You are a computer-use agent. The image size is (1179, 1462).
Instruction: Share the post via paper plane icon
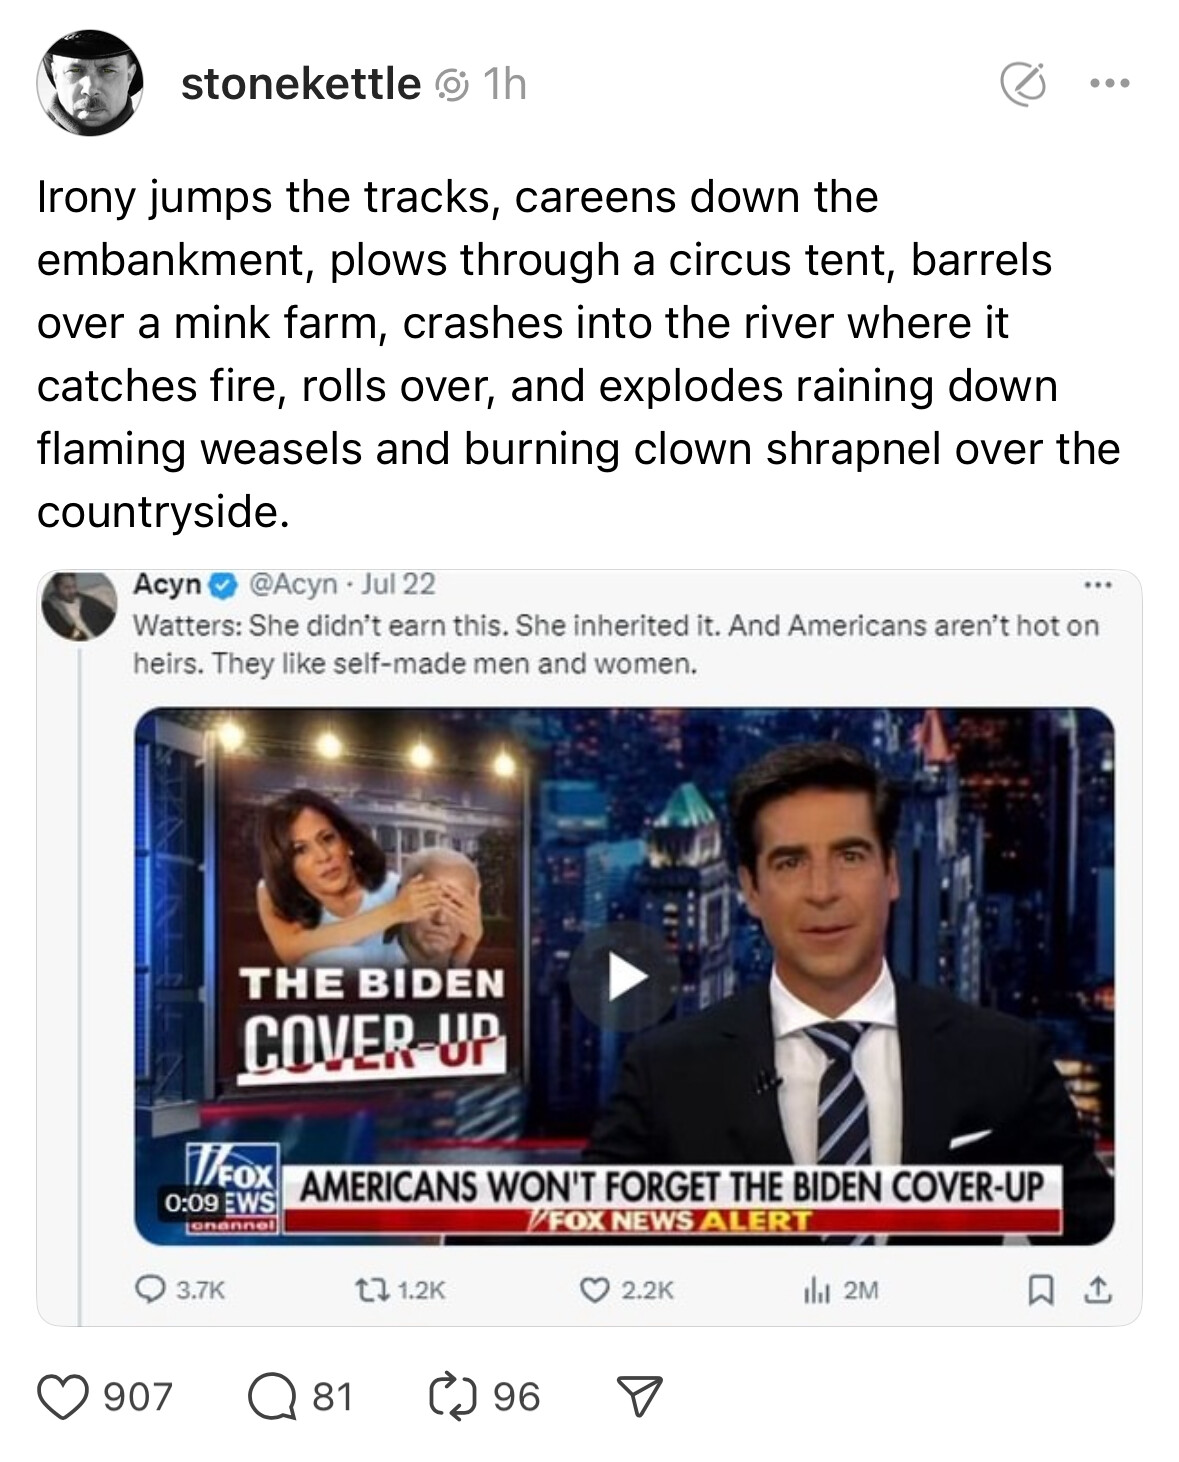click(x=641, y=1395)
